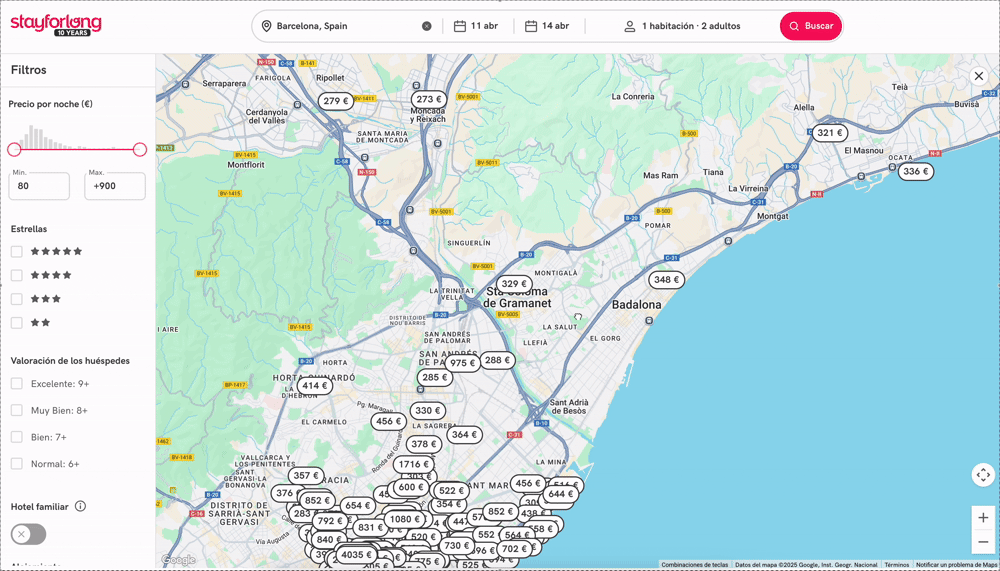Click the minimum price input field
The height and width of the screenshot is (571, 1000).
tap(40, 186)
